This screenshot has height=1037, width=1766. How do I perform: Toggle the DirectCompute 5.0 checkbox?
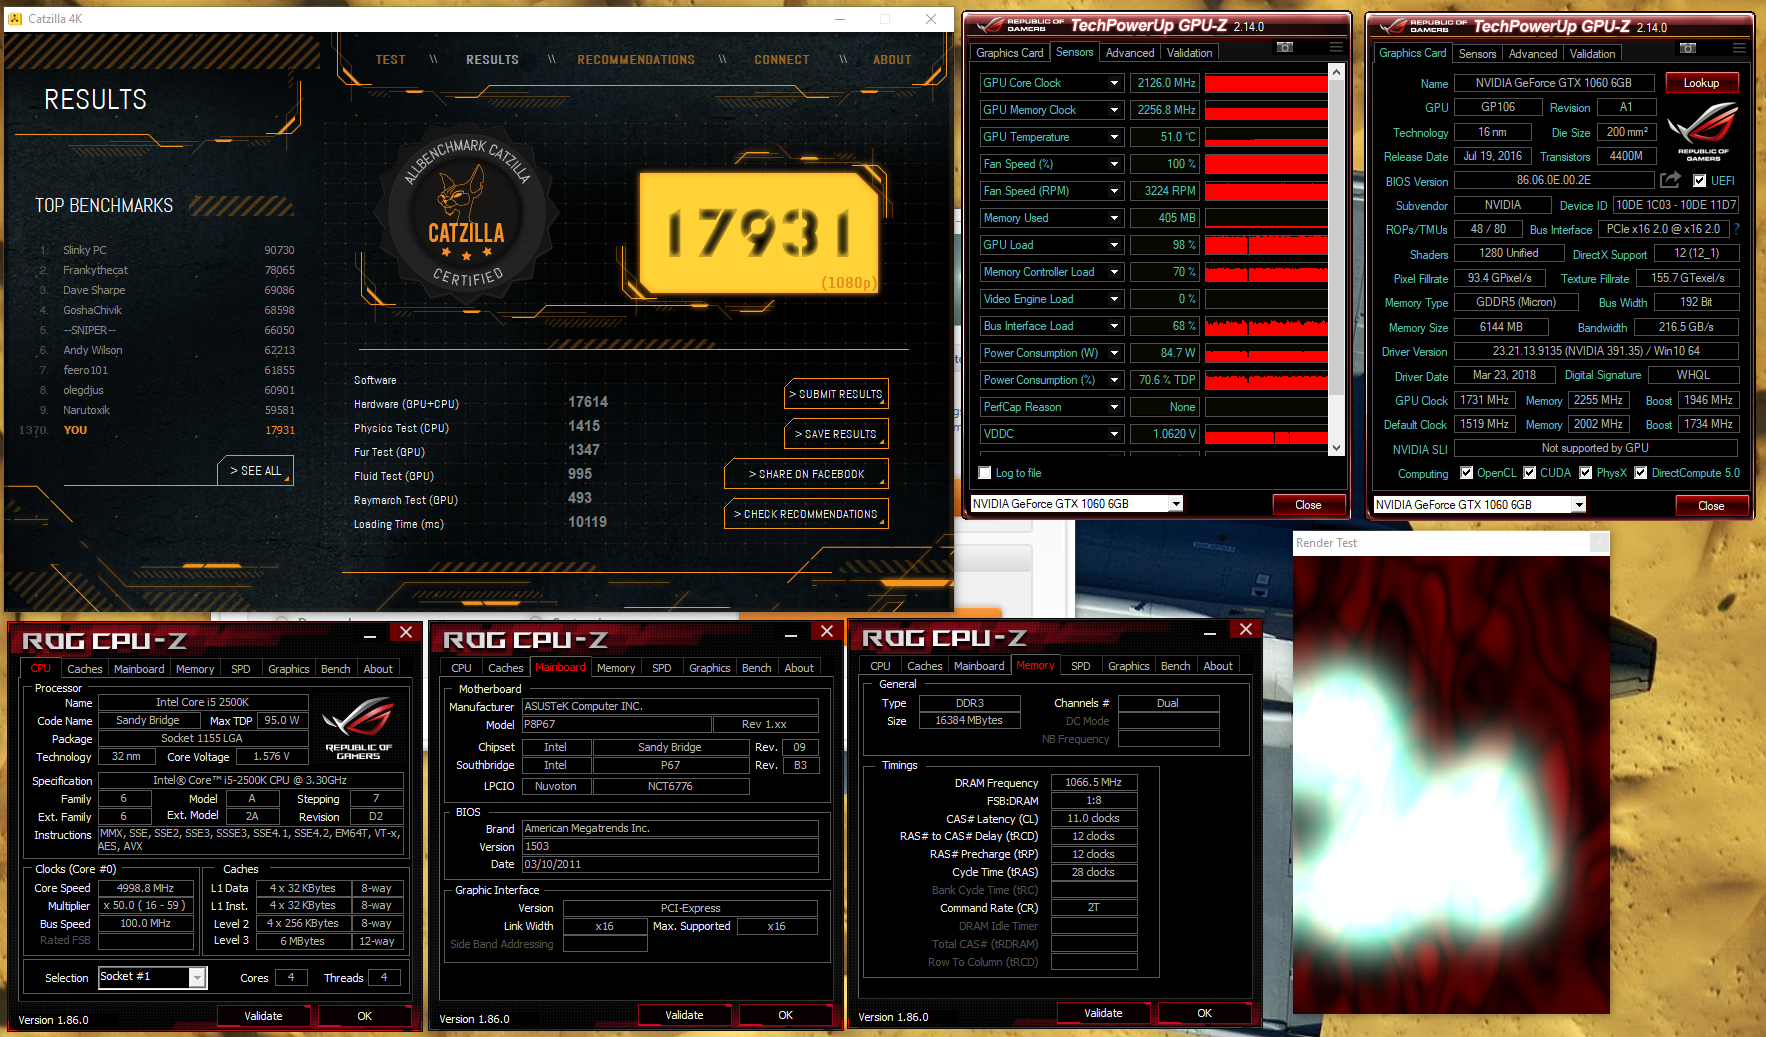1640,473
